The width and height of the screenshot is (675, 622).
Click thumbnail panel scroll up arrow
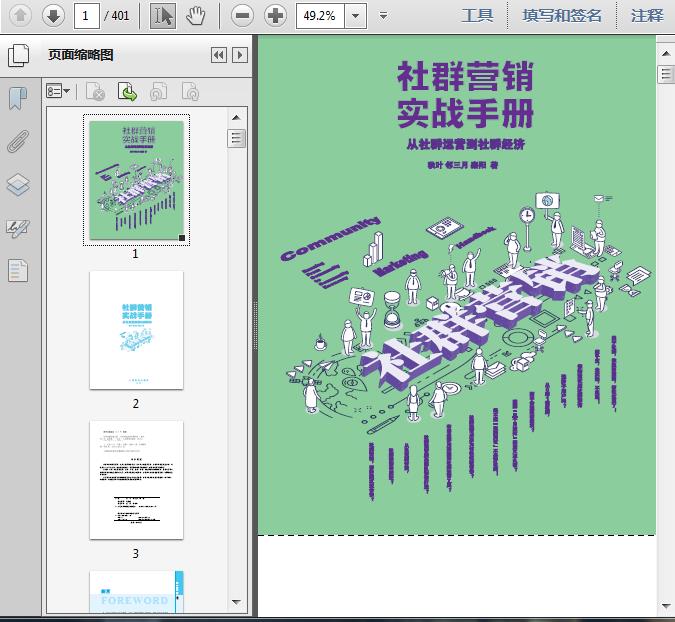click(x=236, y=118)
